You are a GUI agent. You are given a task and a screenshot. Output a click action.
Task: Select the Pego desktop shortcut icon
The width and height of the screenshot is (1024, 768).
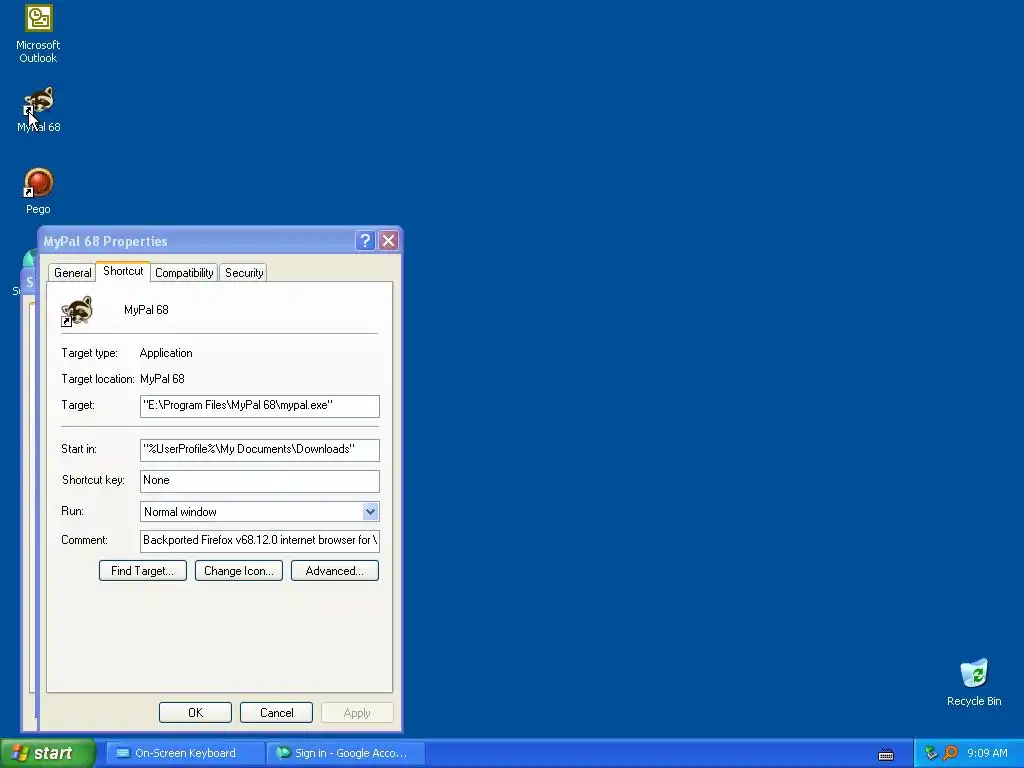38,191
